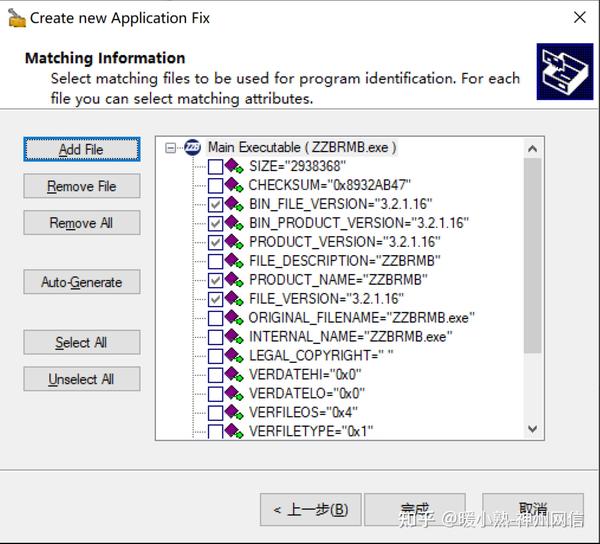Uncheck the PRODUCT_NAME checkbox
This screenshot has width=600, height=544.
tap(215, 280)
